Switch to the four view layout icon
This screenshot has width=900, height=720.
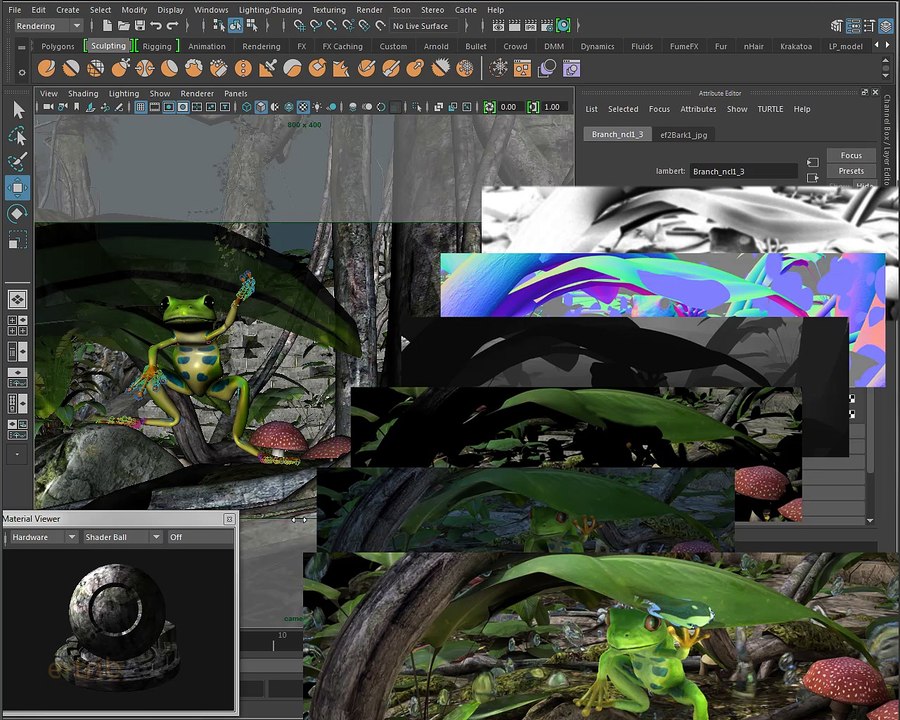tap(18, 326)
